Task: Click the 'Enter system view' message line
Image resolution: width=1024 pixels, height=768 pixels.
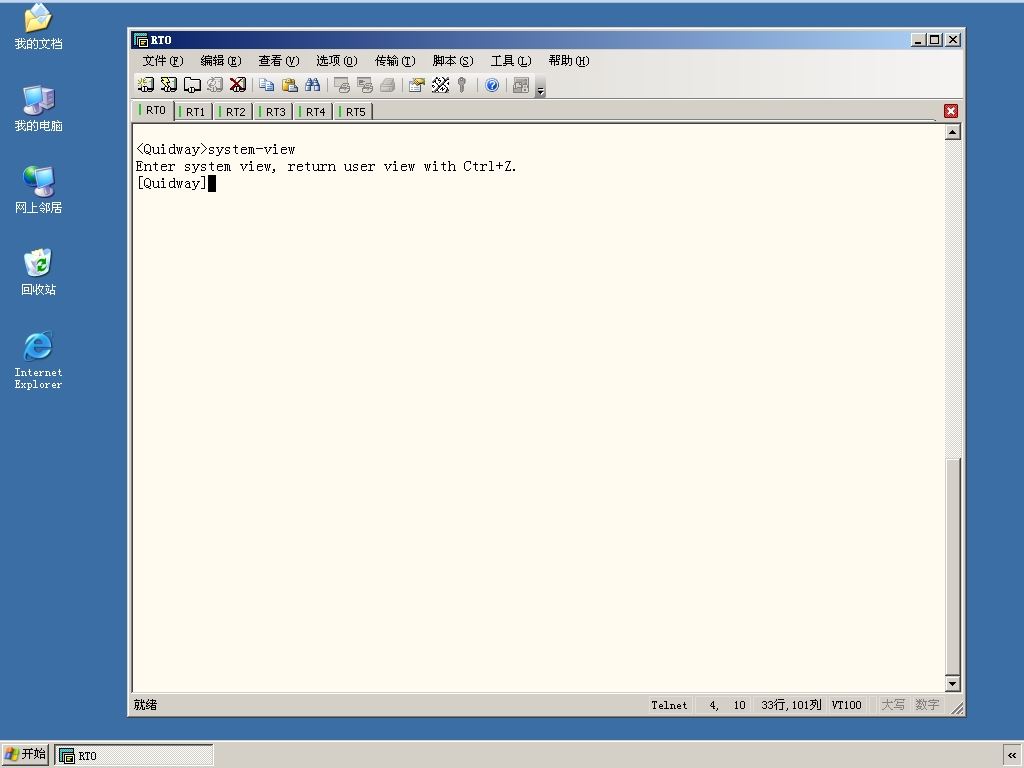Action: tap(326, 167)
